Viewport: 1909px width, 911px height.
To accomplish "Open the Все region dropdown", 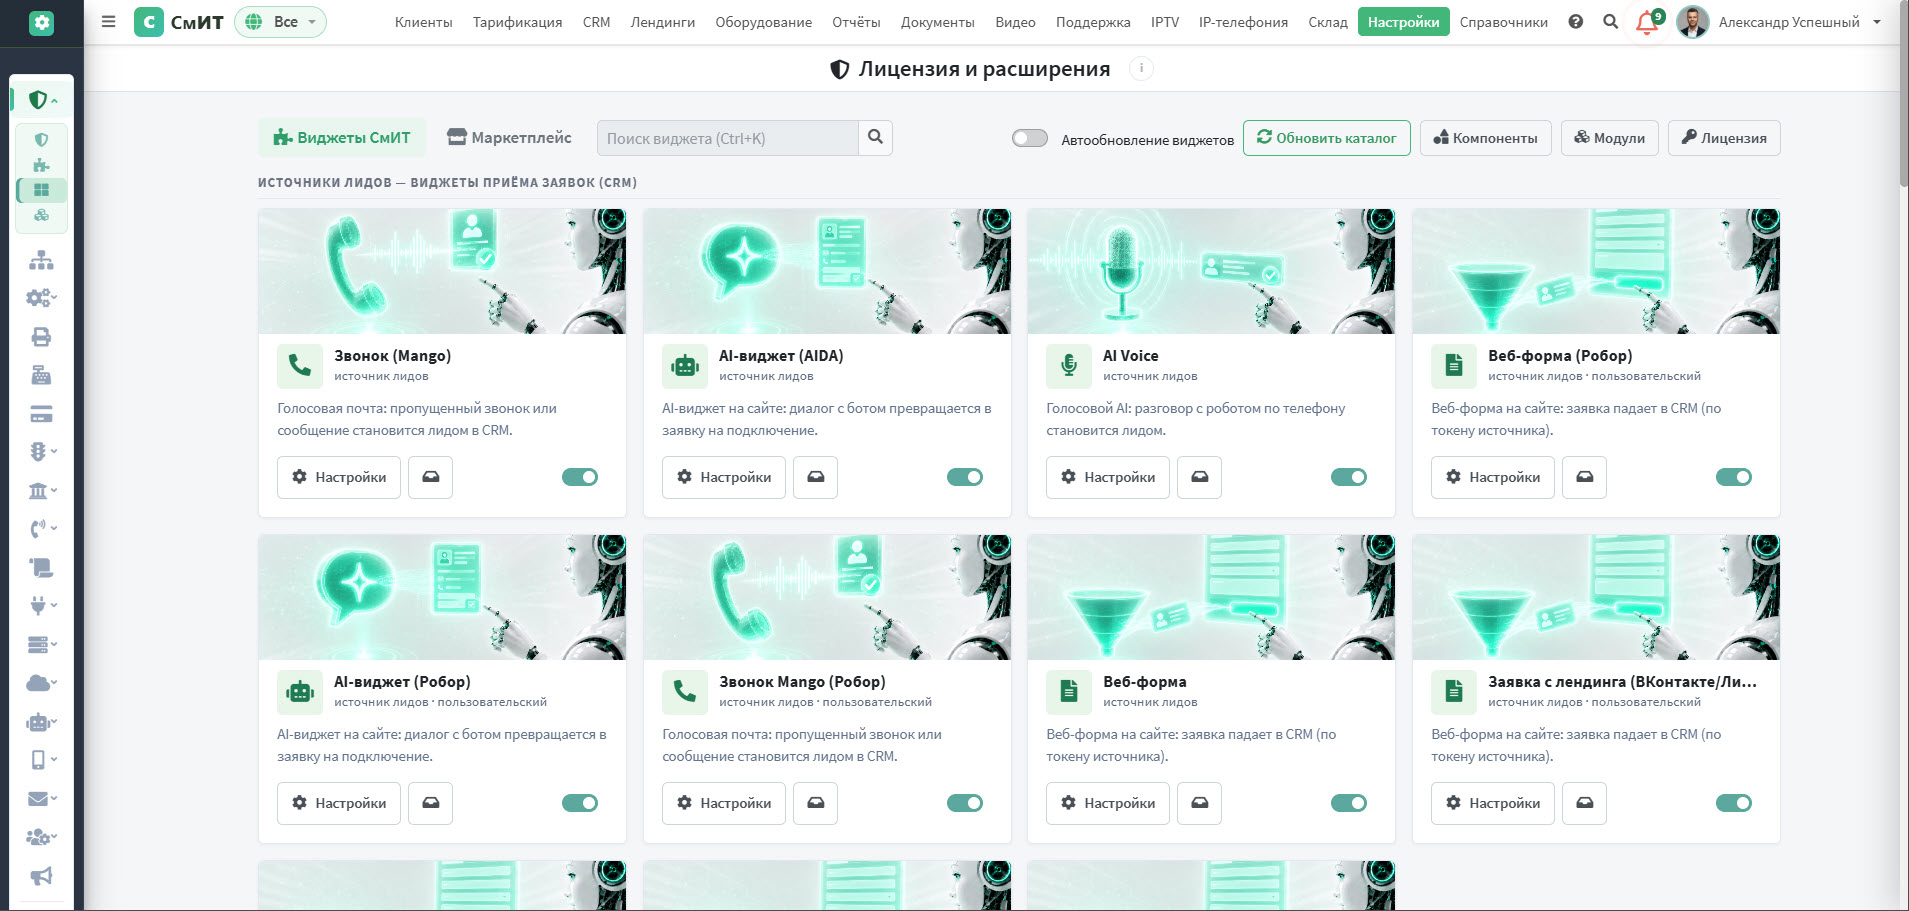I will tap(281, 22).
